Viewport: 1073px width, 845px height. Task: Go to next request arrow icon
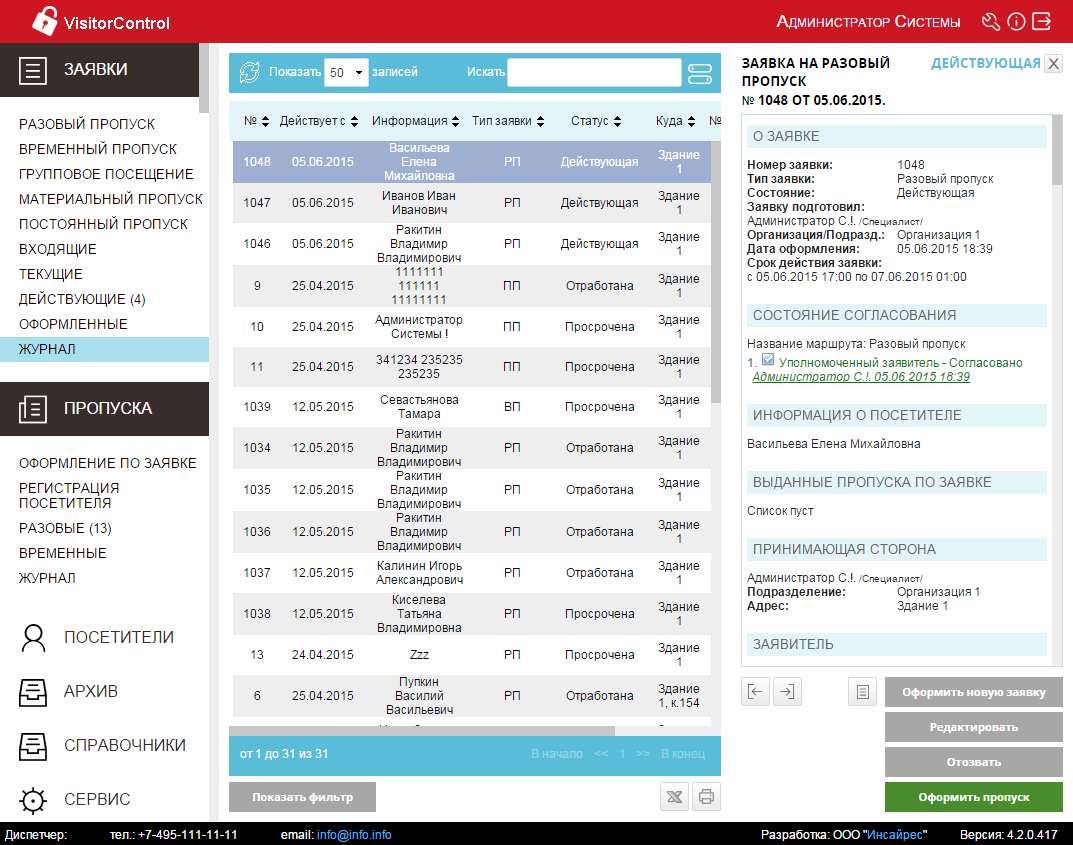click(787, 692)
